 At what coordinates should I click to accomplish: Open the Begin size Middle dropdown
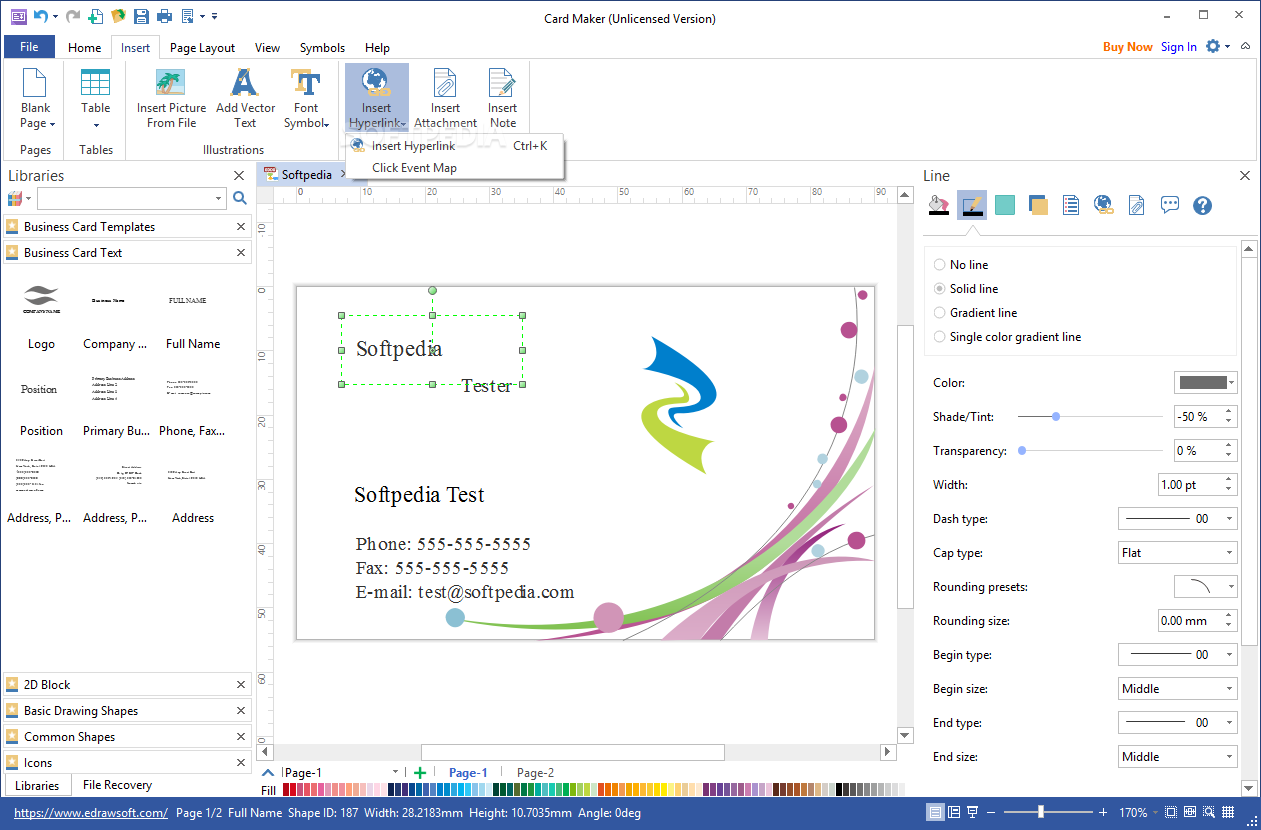pyautogui.click(x=1177, y=688)
